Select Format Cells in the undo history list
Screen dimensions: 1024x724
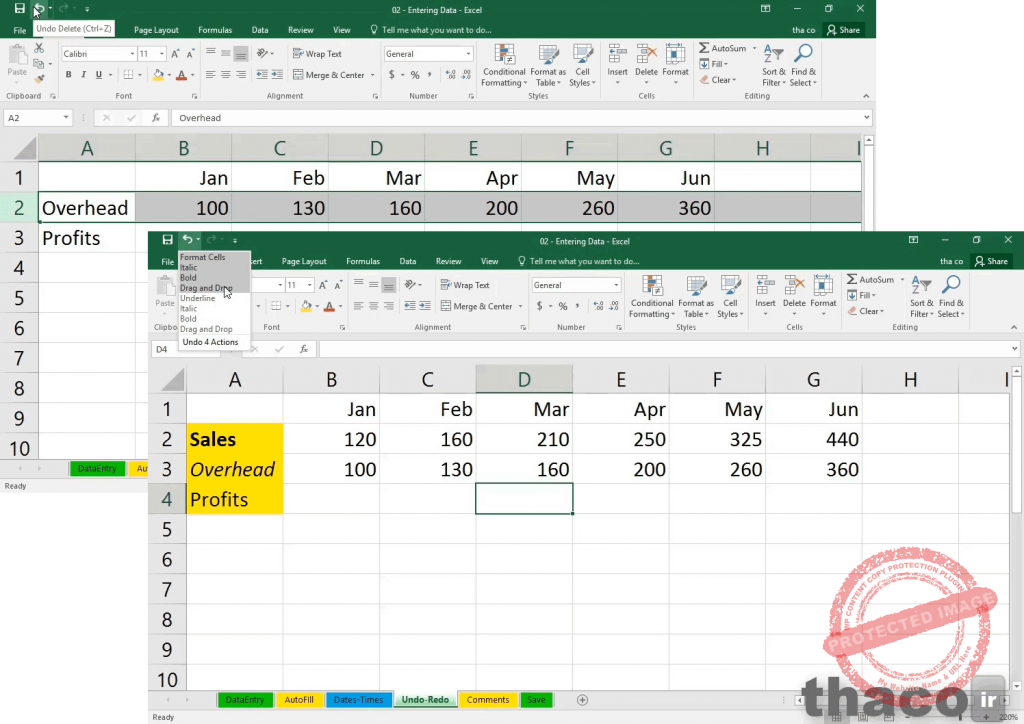click(203, 258)
